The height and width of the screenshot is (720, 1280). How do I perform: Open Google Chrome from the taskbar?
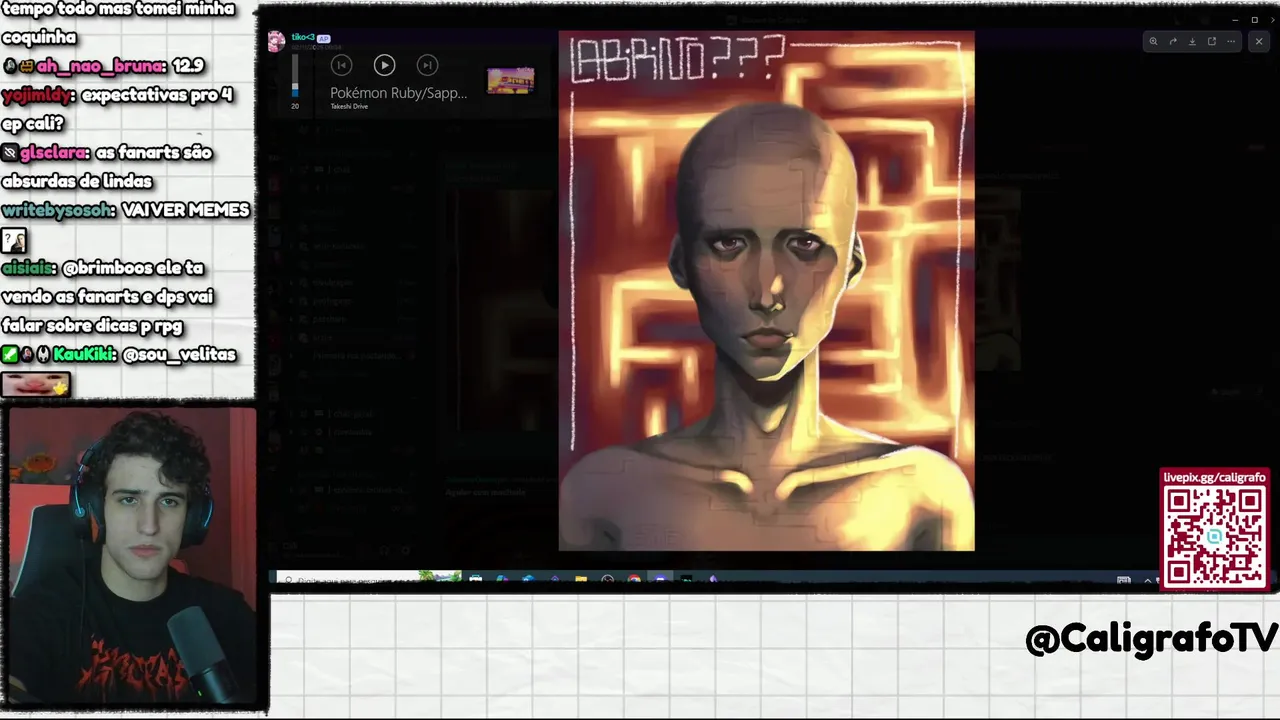[634, 579]
